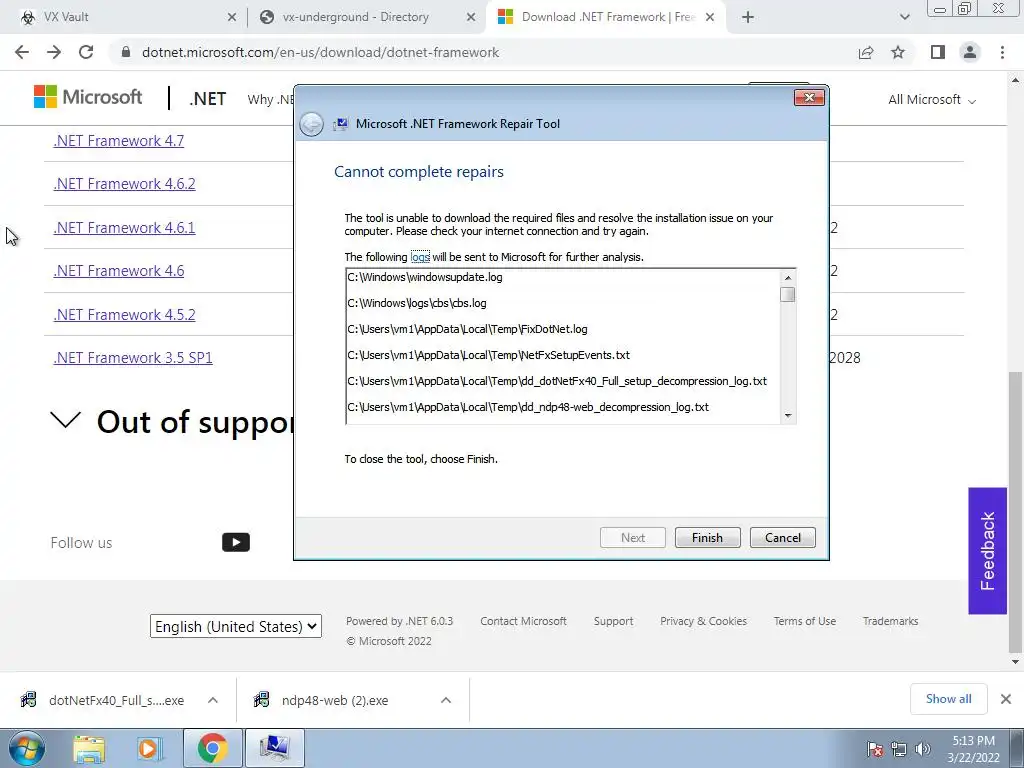Click the page vertical scrollbar thumb
The image size is (1024, 768).
[x=1016, y=513]
